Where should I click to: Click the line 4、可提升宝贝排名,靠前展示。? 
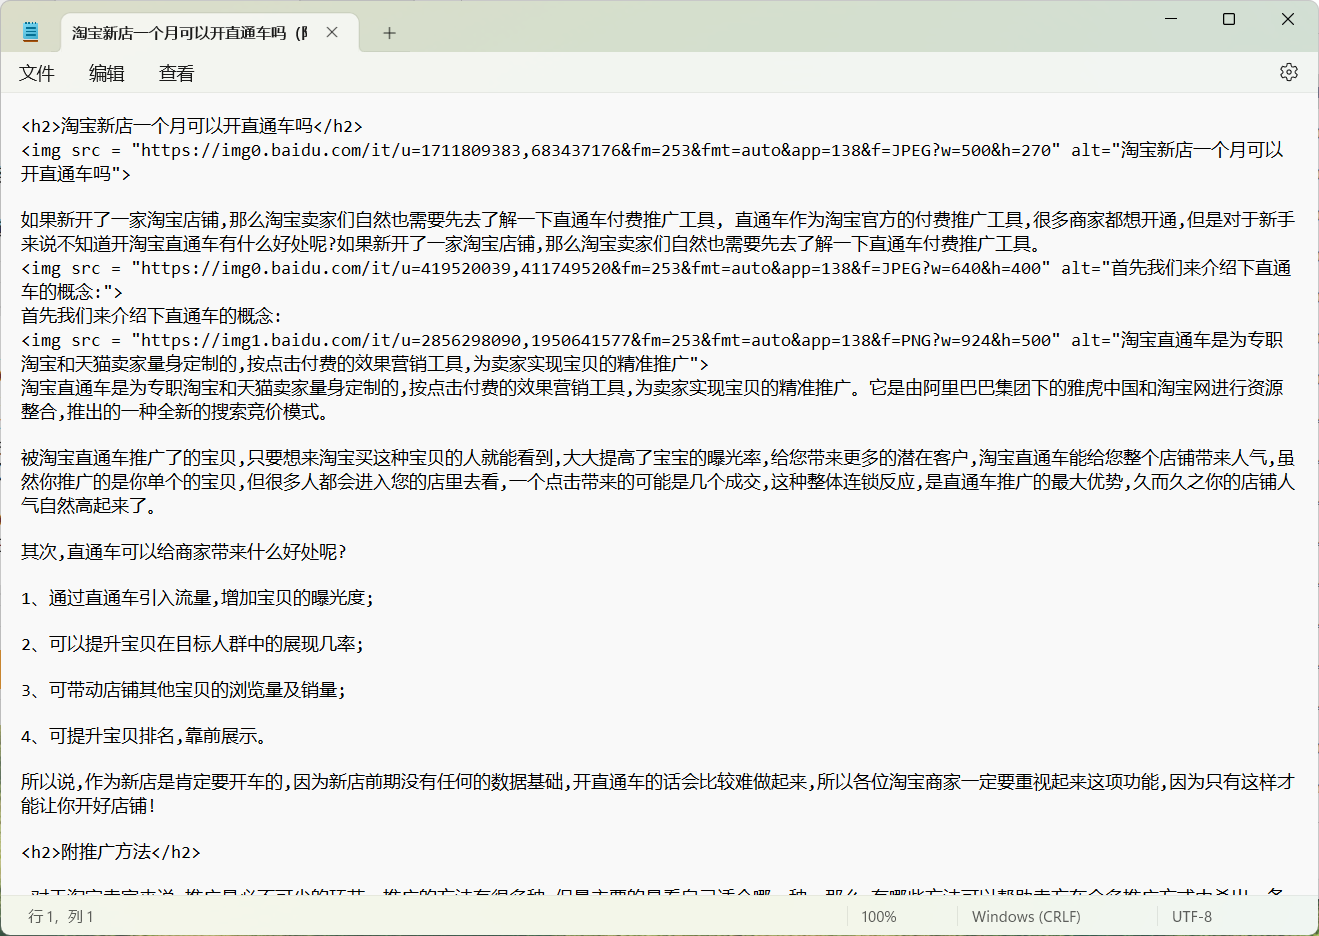[x=144, y=736]
